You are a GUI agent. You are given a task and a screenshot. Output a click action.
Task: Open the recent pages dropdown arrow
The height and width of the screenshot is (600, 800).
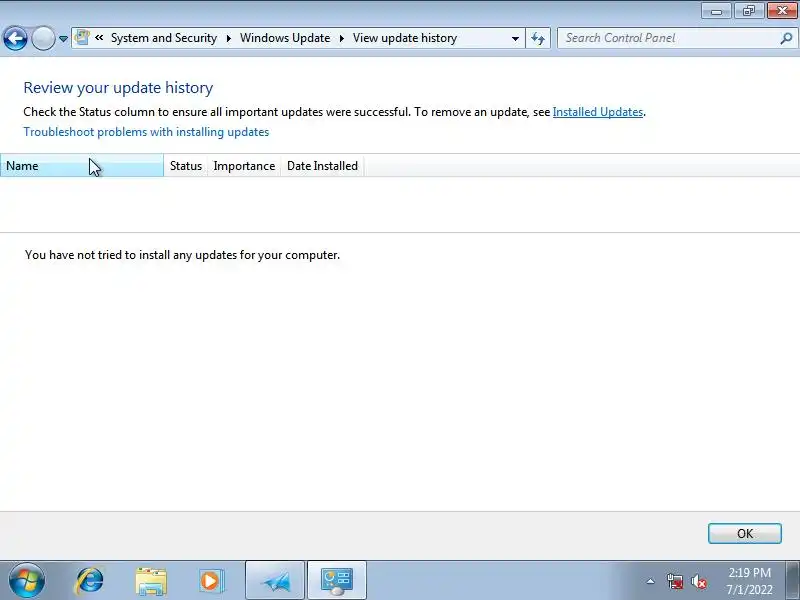coord(63,39)
